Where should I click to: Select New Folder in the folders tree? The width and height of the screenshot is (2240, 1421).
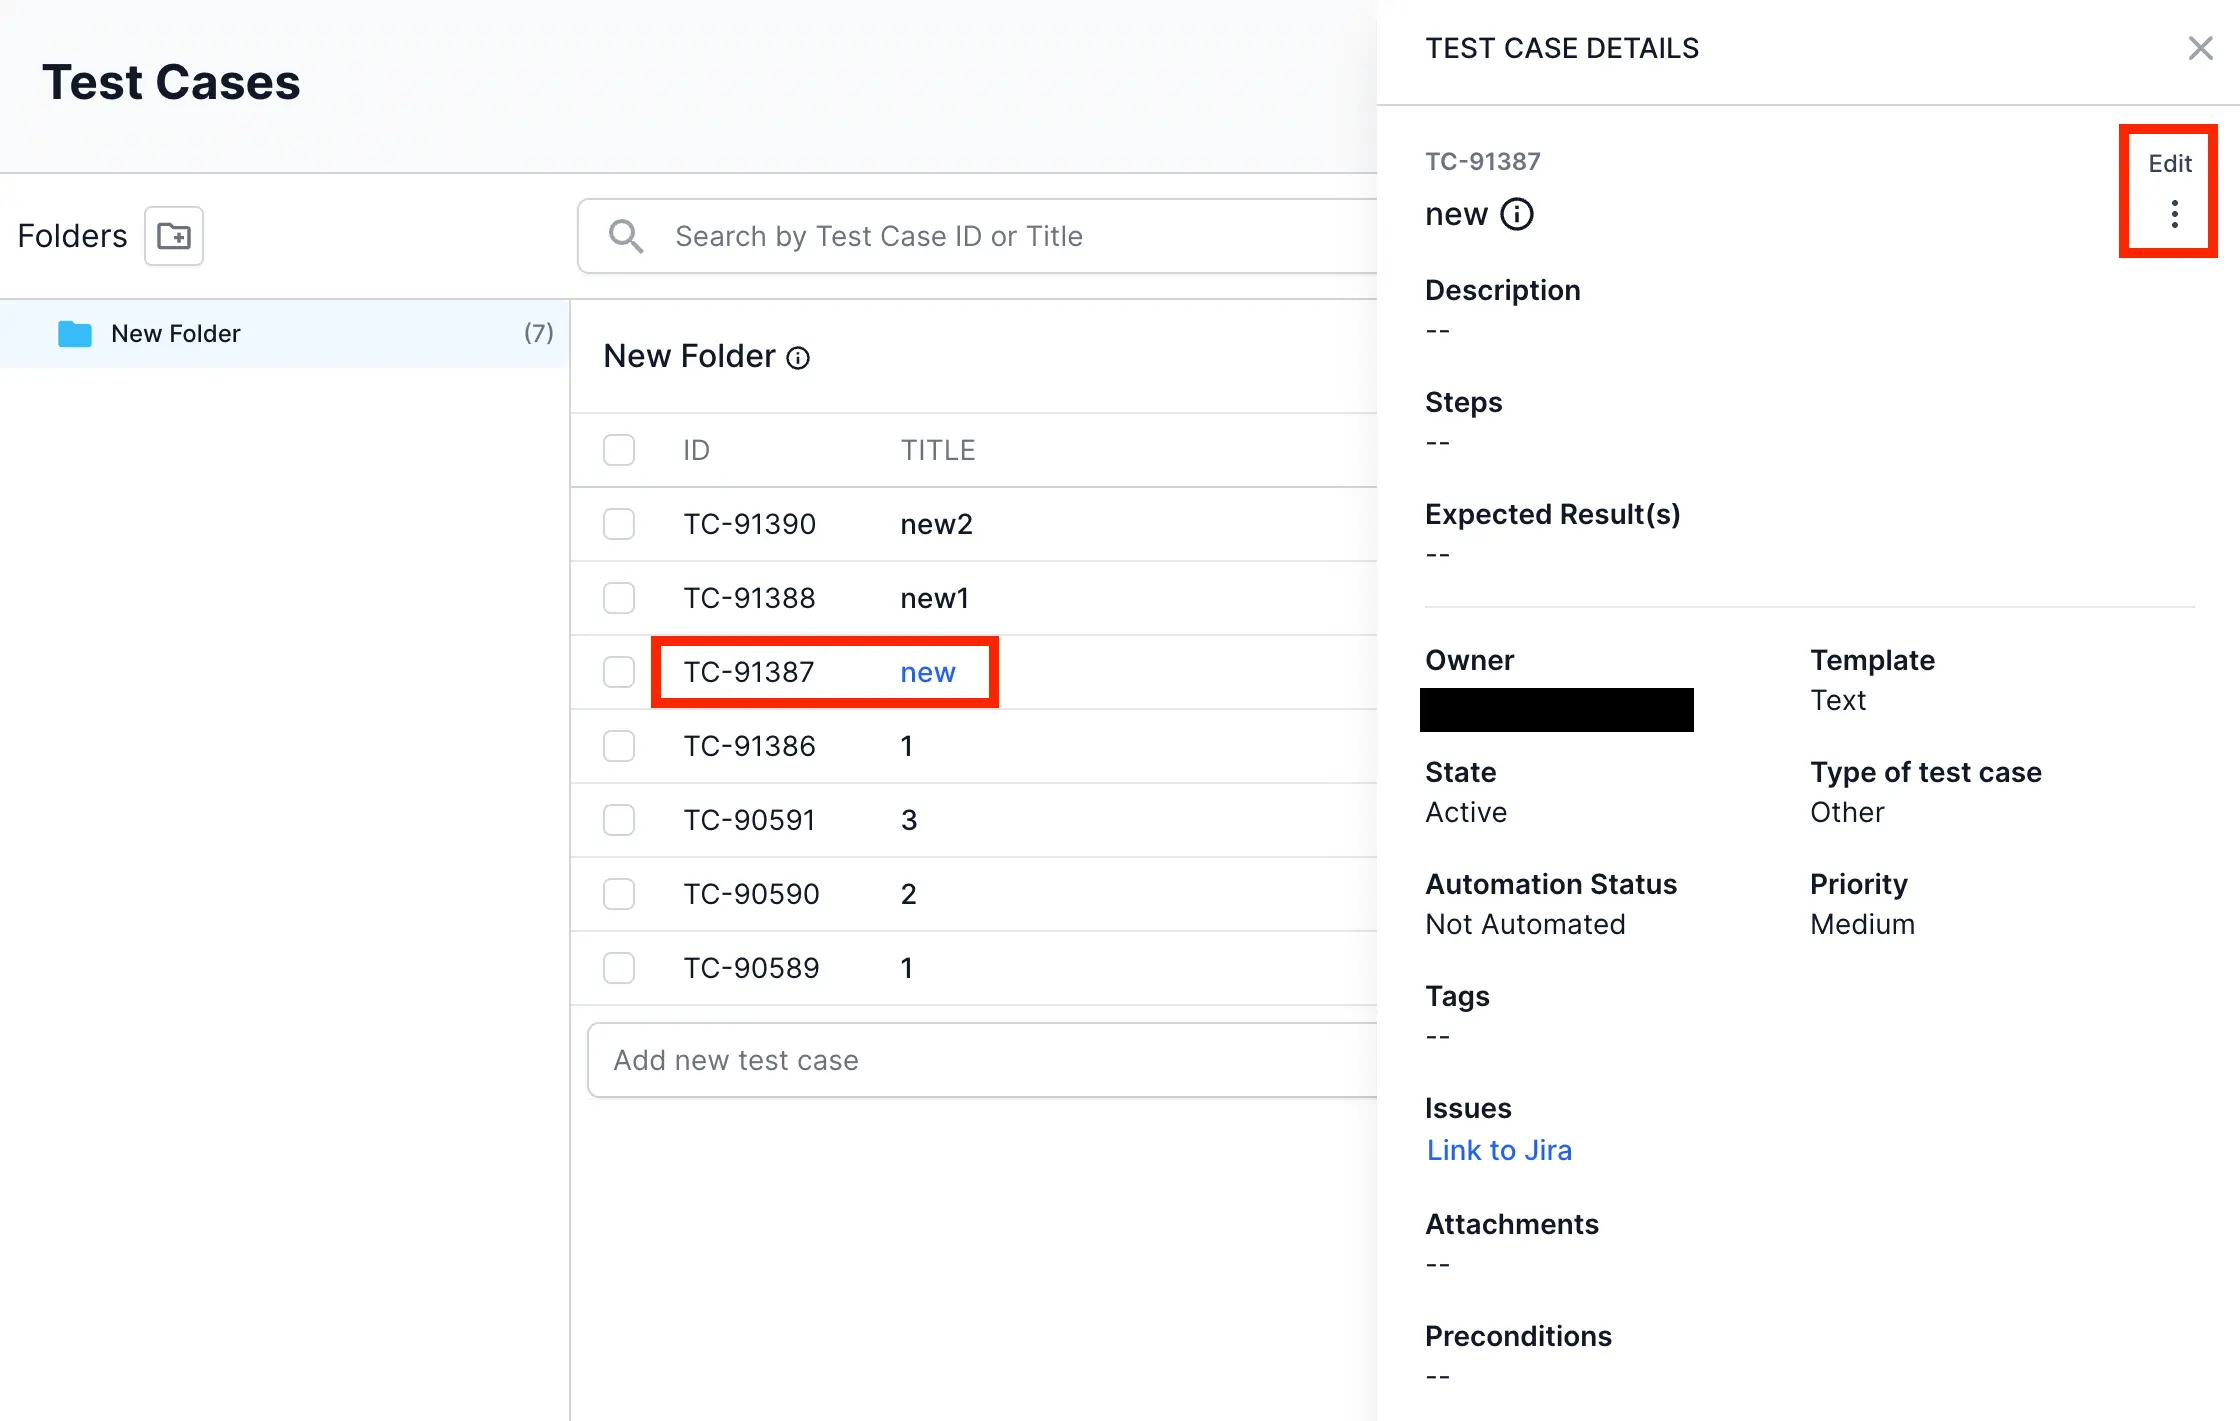tap(176, 334)
